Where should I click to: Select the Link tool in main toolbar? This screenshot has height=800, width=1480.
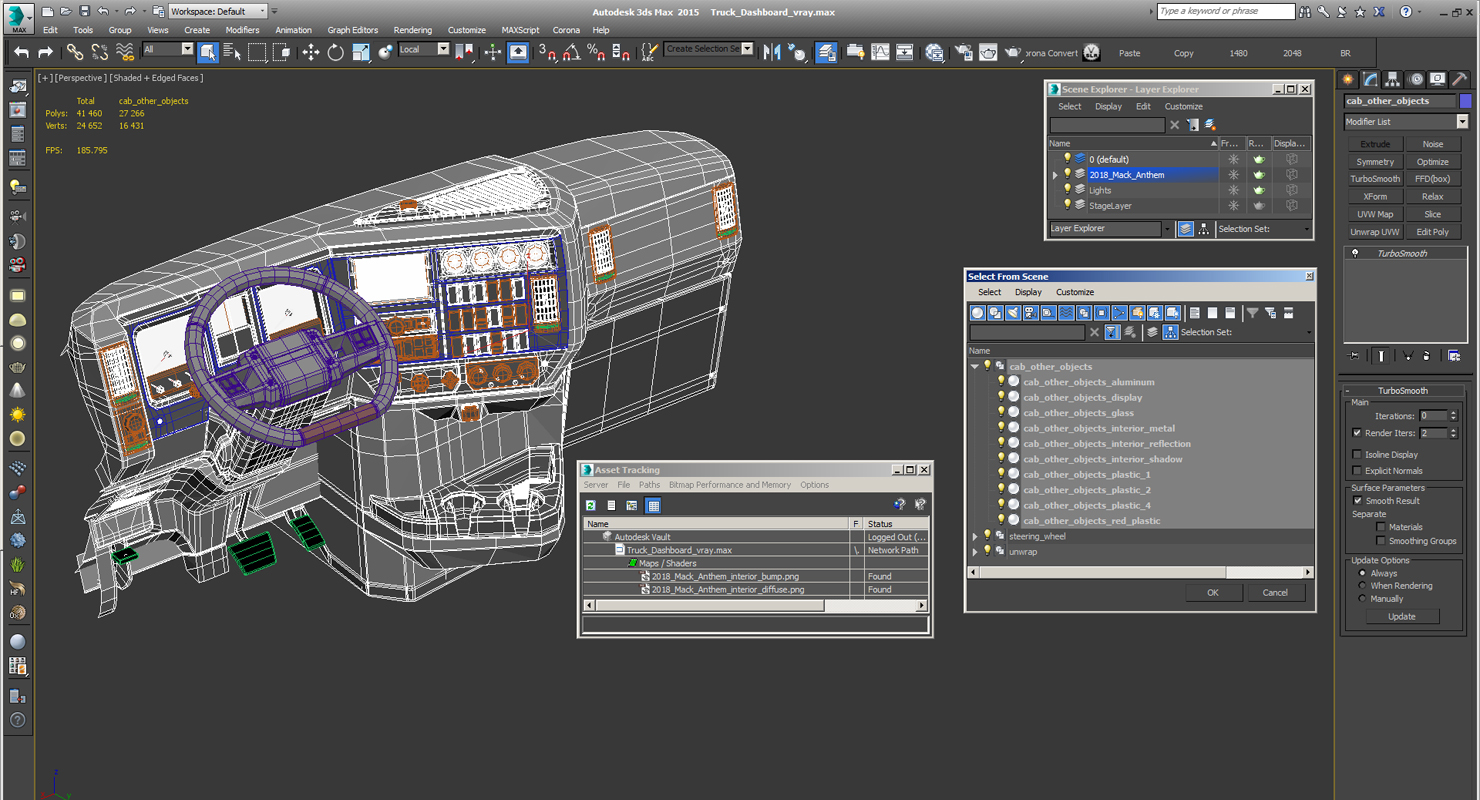pyautogui.click(x=75, y=52)
